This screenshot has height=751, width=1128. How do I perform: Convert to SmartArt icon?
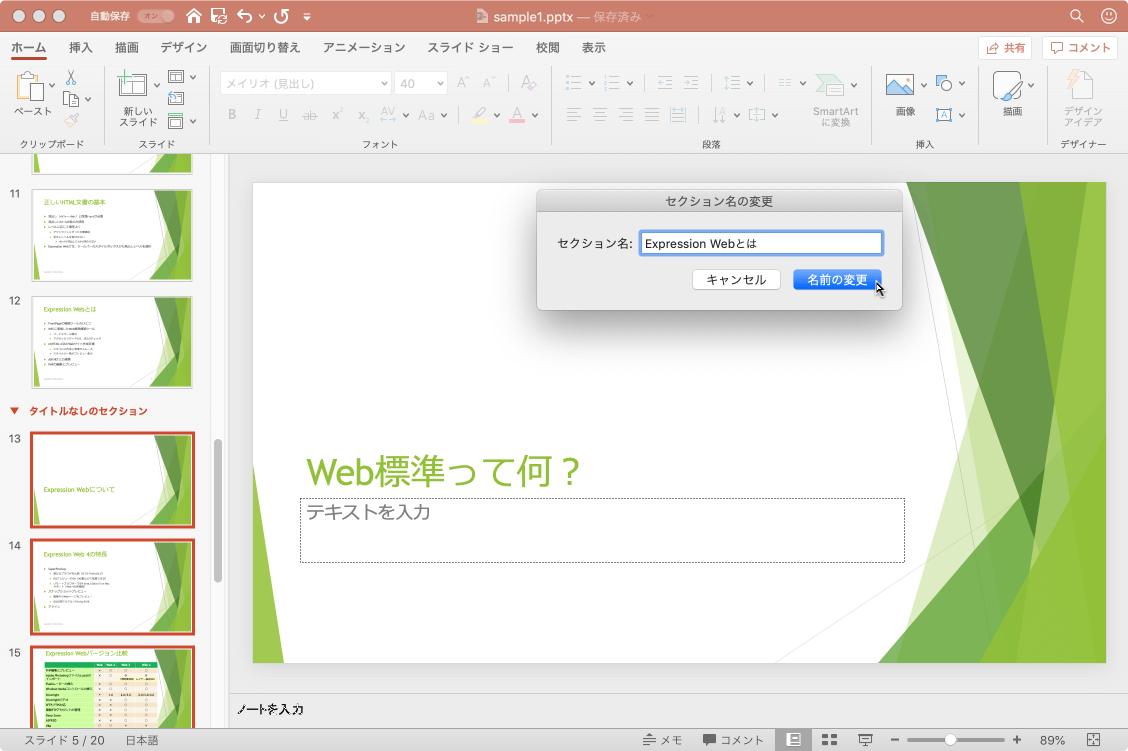tap(831, 84)
